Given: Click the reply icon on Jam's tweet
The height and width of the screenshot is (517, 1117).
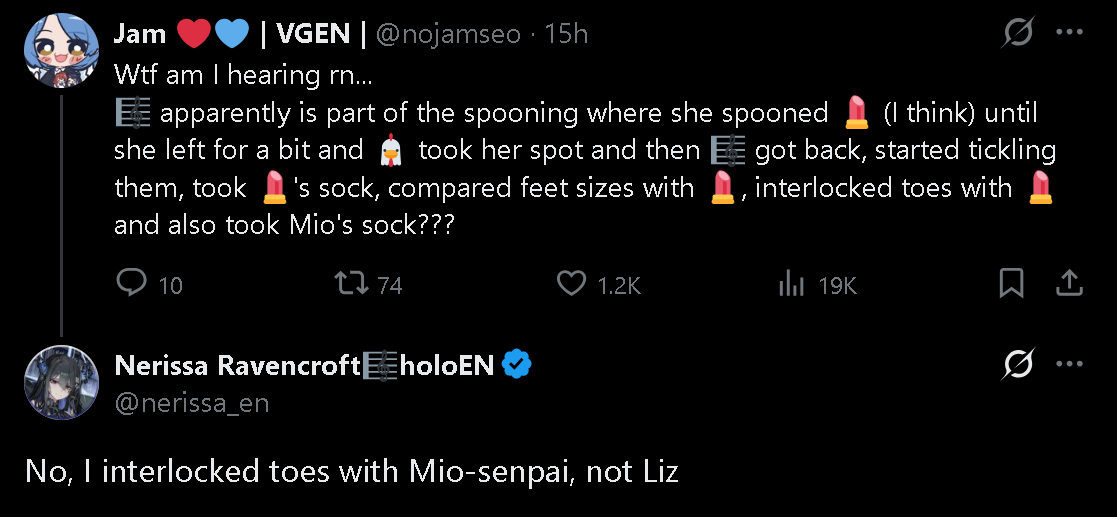Looking at the screenshot, I should (132, 284).
